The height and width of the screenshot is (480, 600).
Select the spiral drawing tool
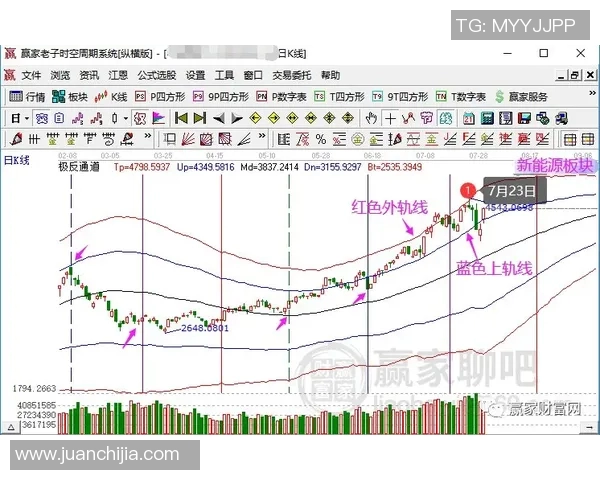click(108, 139)
